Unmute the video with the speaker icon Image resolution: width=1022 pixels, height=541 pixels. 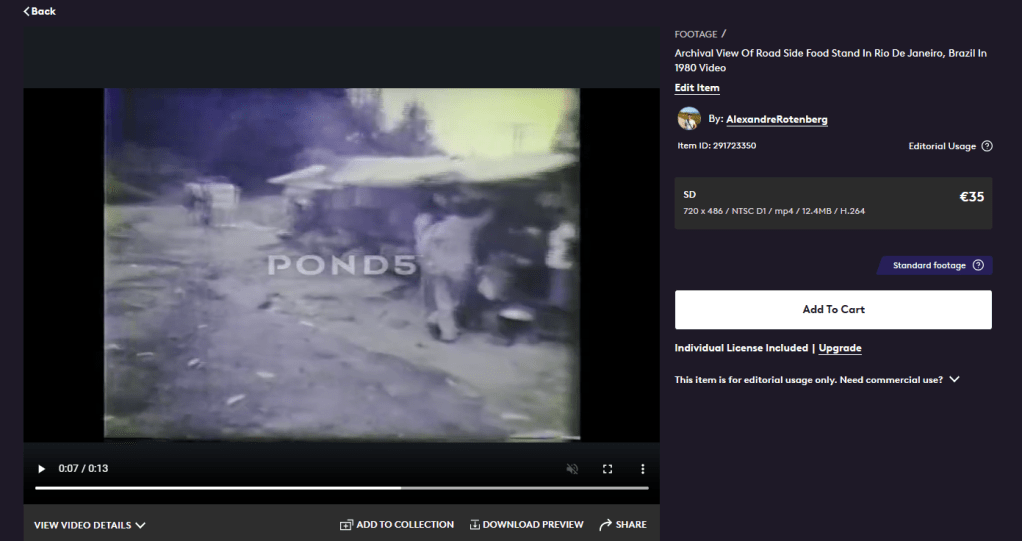[572, 469]
